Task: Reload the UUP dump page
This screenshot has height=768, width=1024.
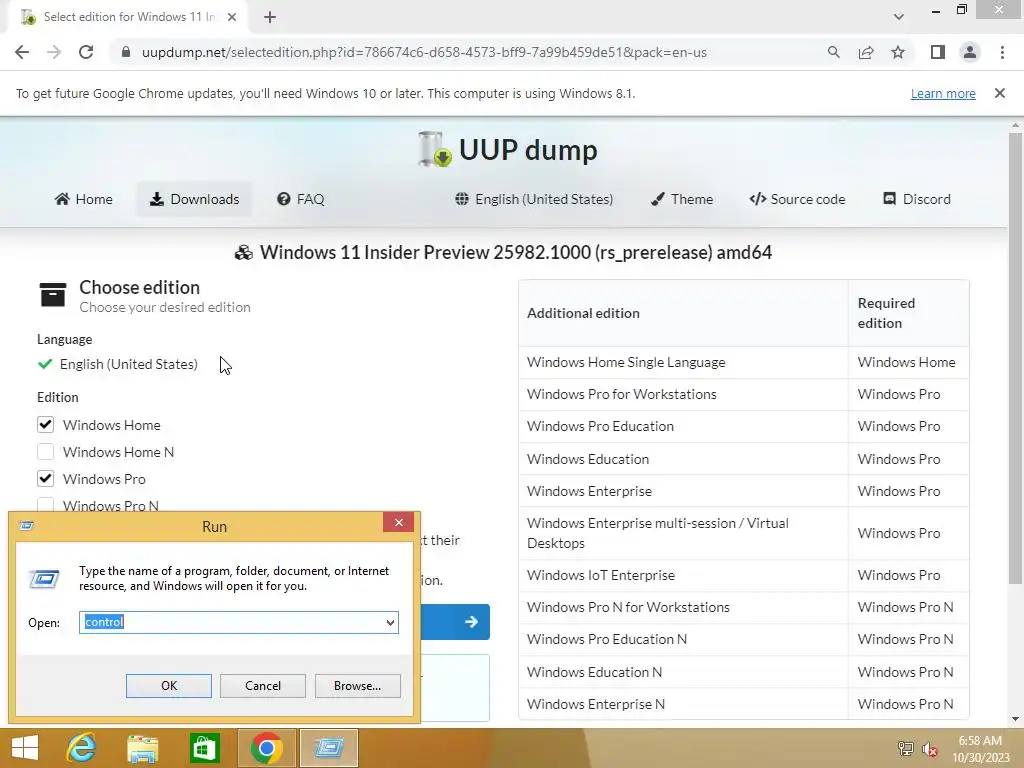Action: click(x=86, y=52)
